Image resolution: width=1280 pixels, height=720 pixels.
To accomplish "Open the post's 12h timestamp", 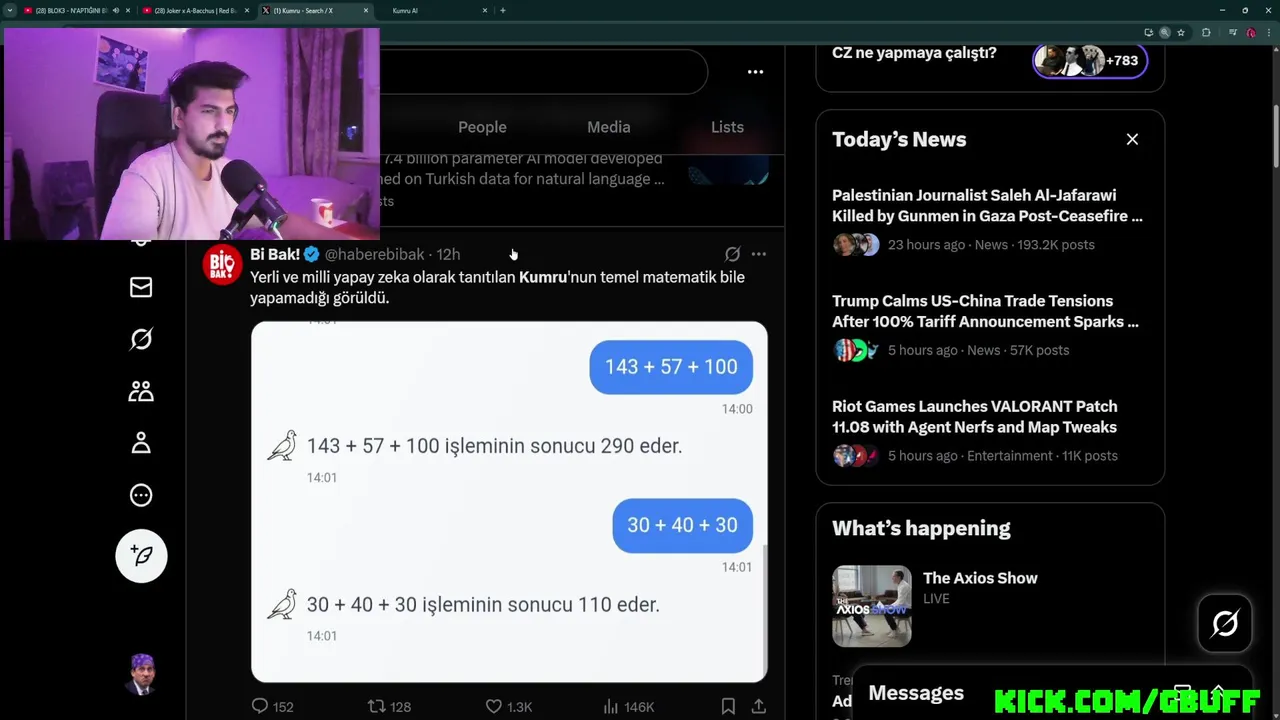I will pyautogui.click(x=448, y=254).
